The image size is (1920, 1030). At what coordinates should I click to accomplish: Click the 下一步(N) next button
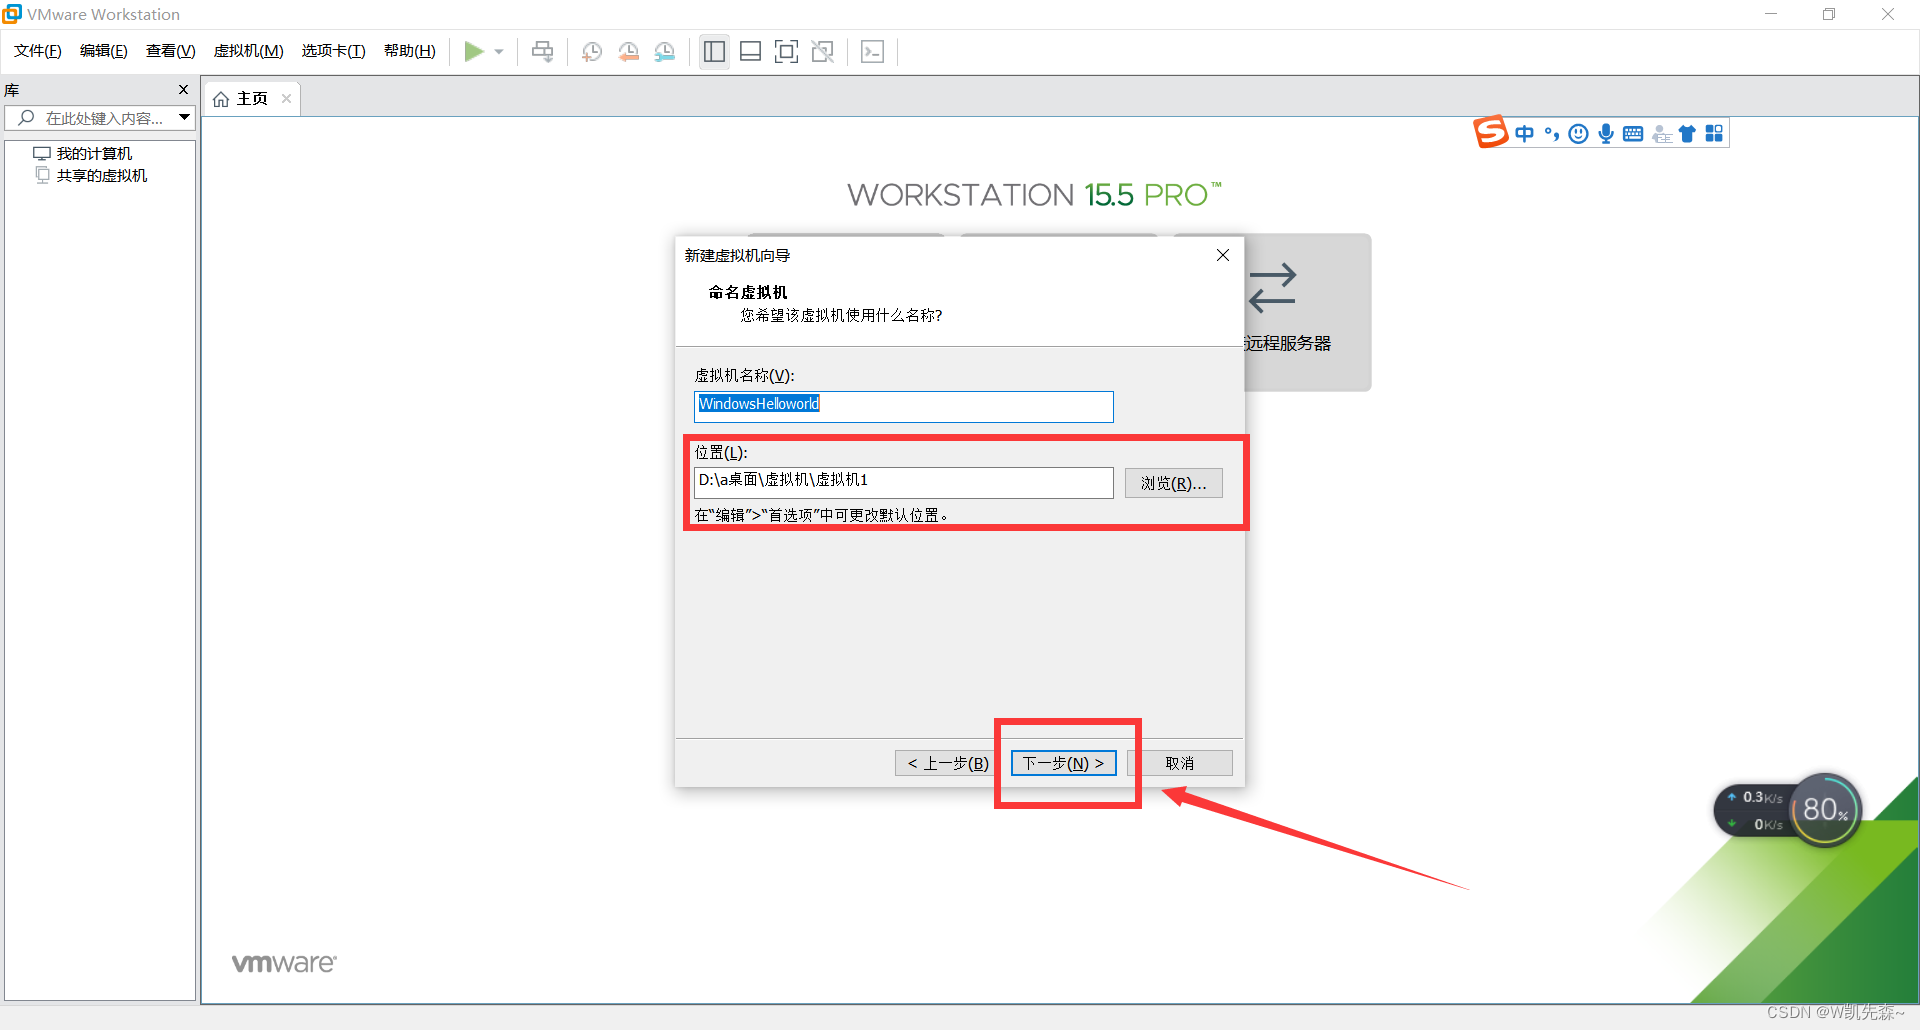click(x=1063, y=763)
